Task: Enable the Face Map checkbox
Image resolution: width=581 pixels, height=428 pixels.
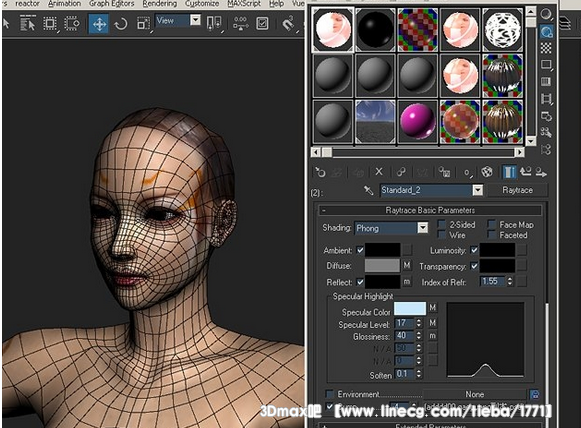Action: click(491, 224)
